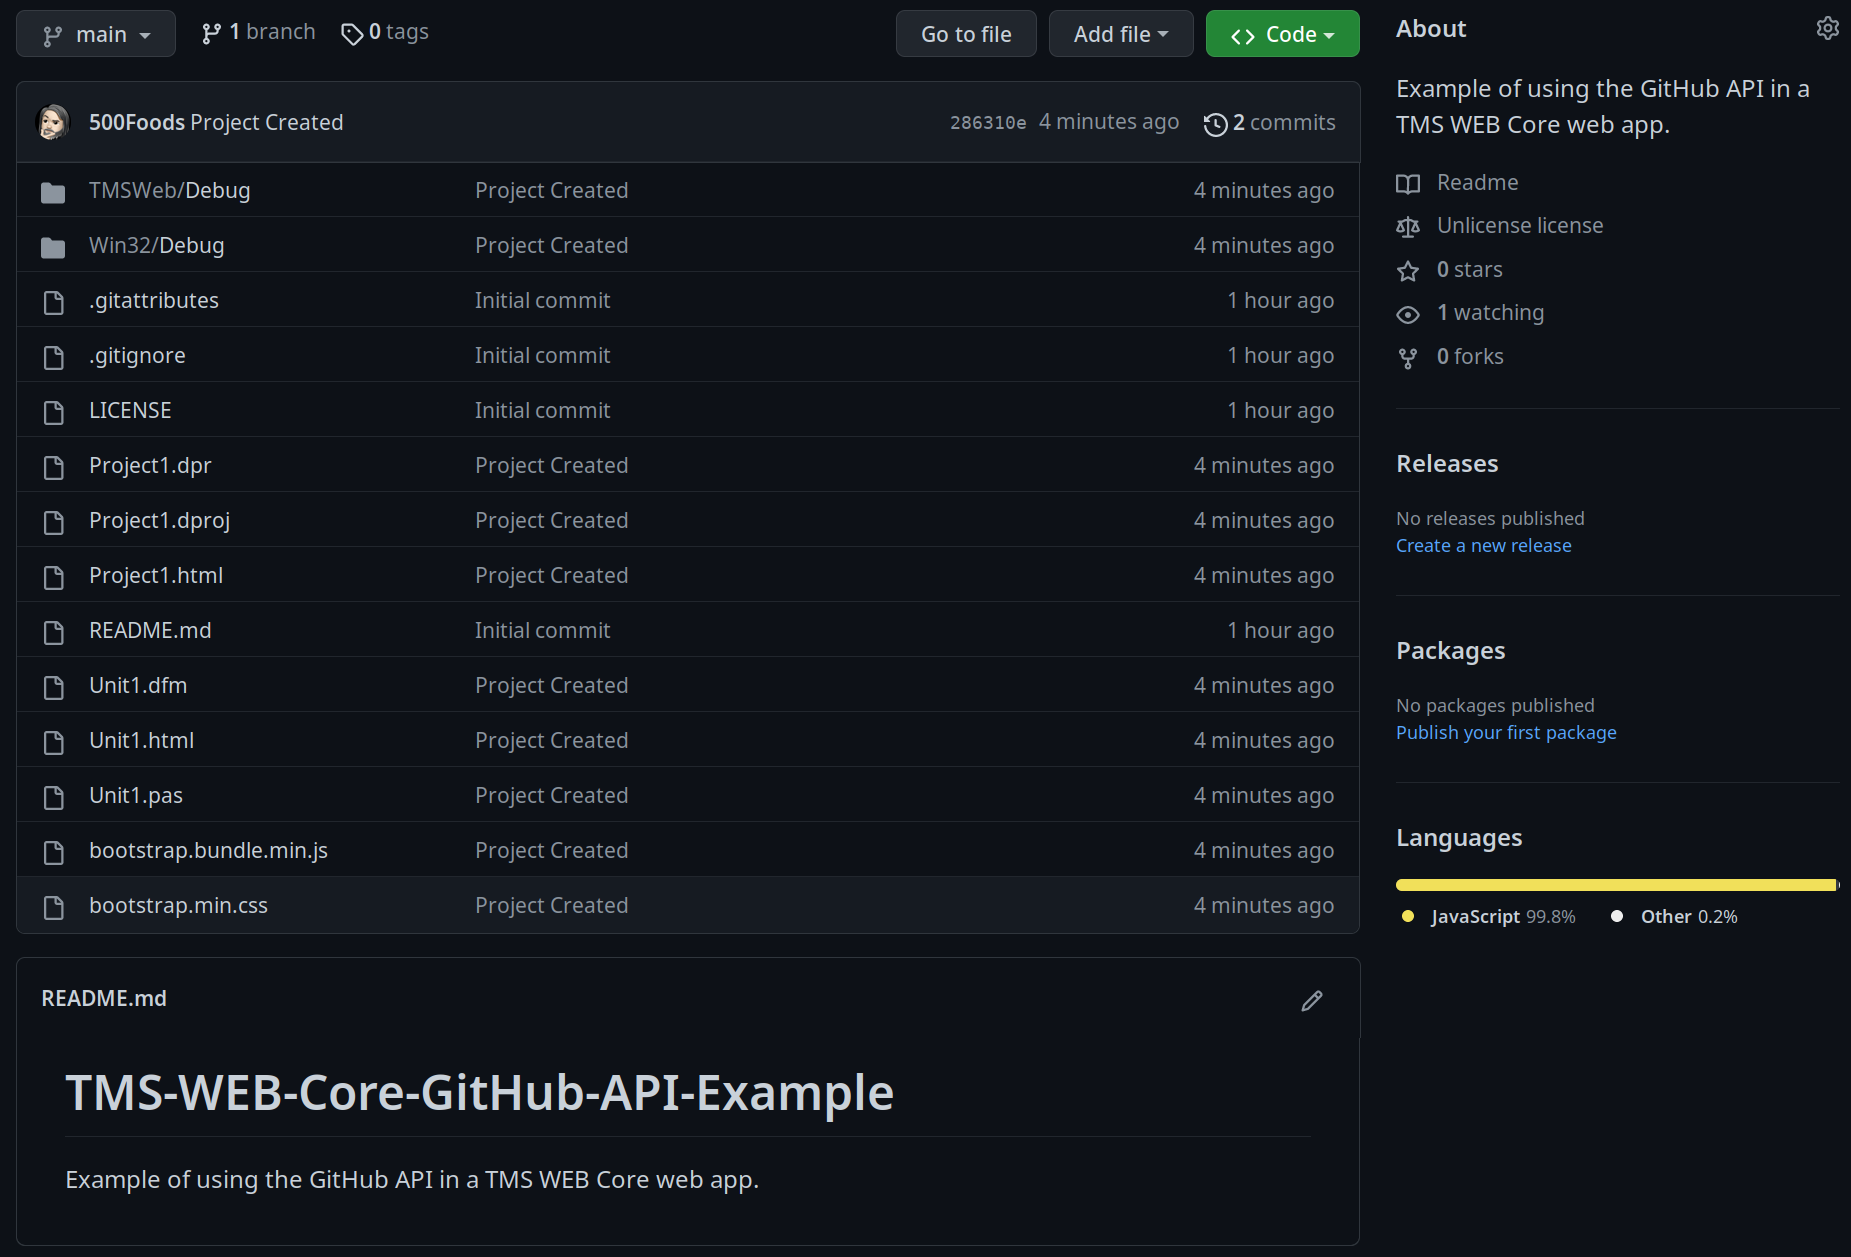Open the Project1.dproj file

pos(159,520)
